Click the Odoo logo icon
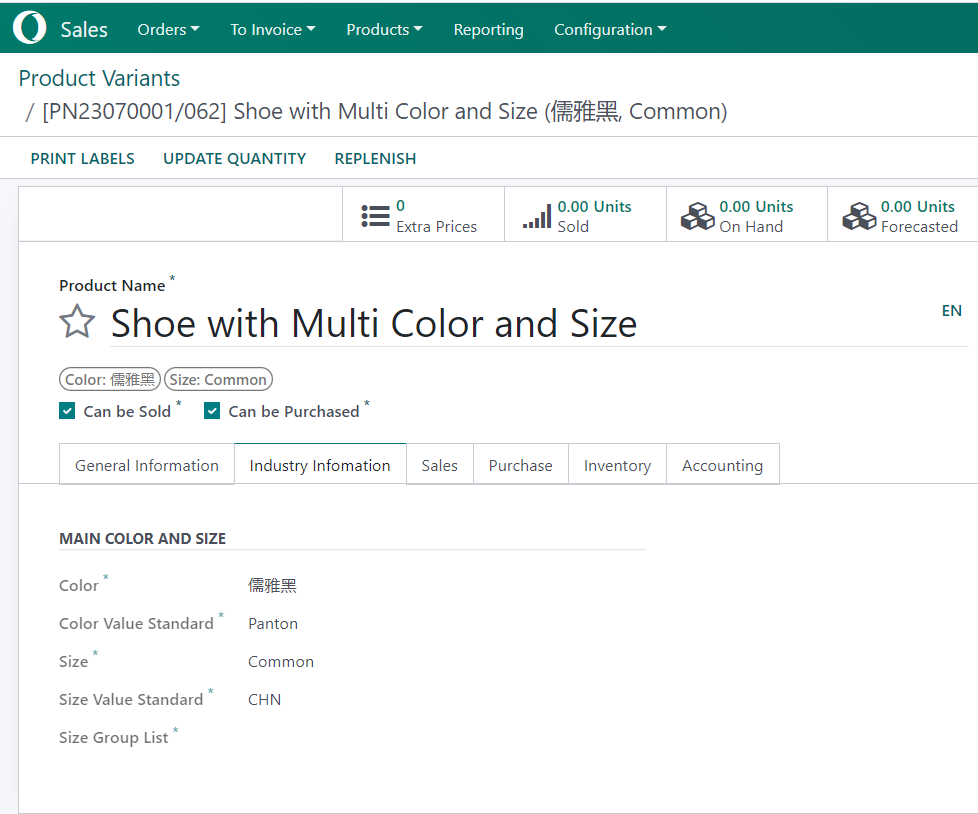 pyautogui.click(x=29, y=29)
